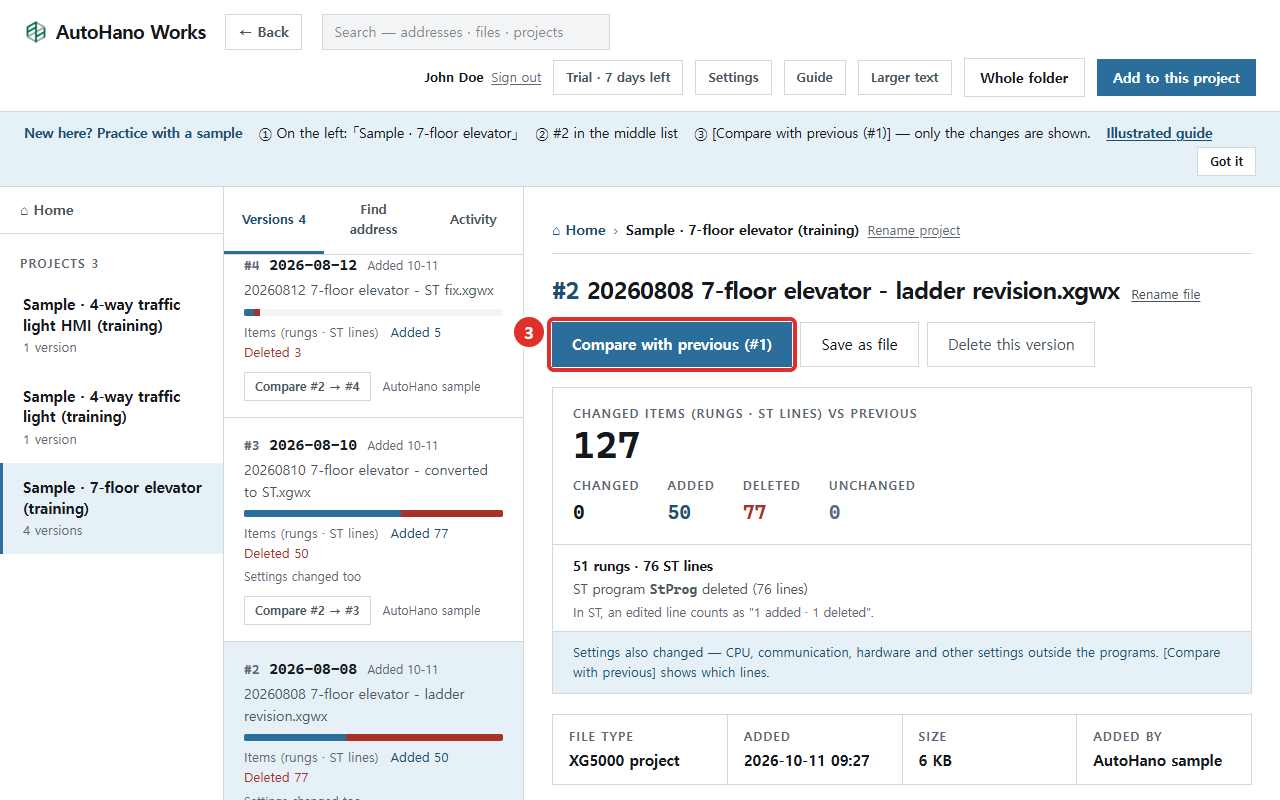Enable Larger text

(x=905, y=78)
